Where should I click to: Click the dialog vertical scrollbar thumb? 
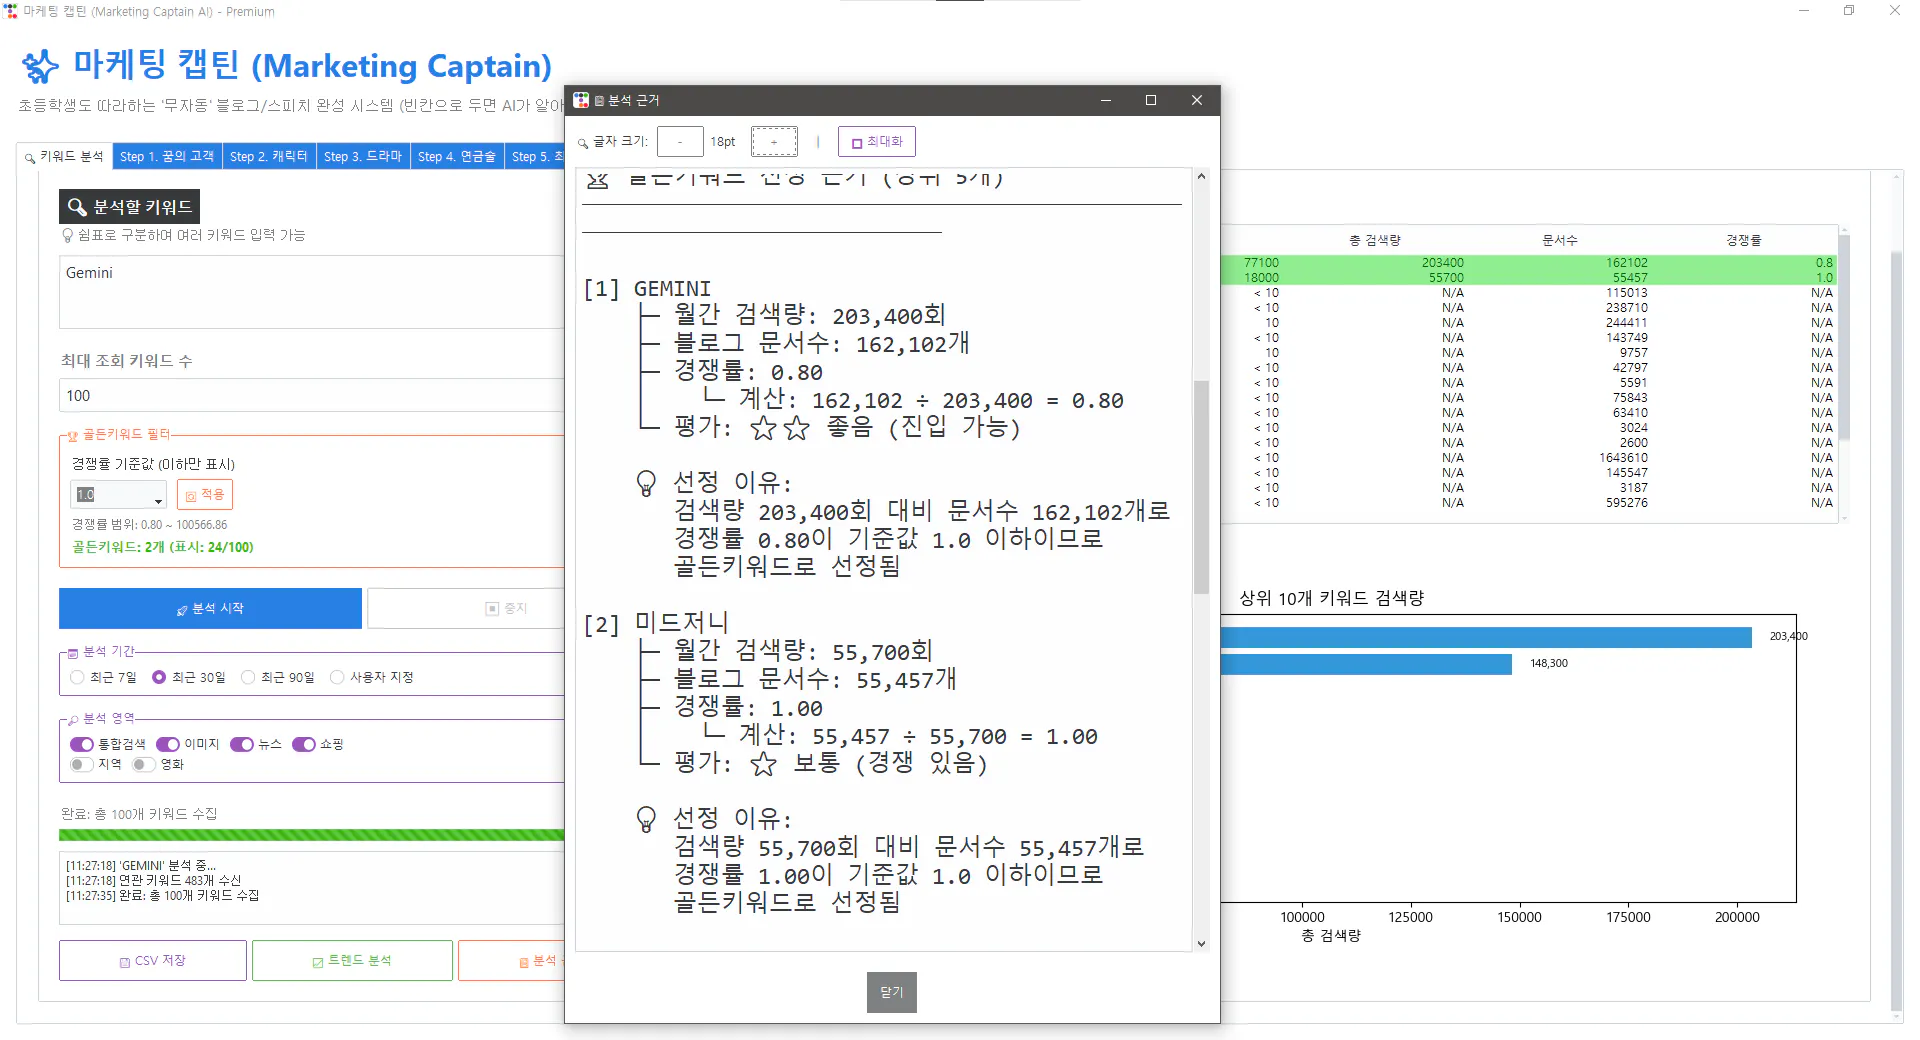point(1201,486)
